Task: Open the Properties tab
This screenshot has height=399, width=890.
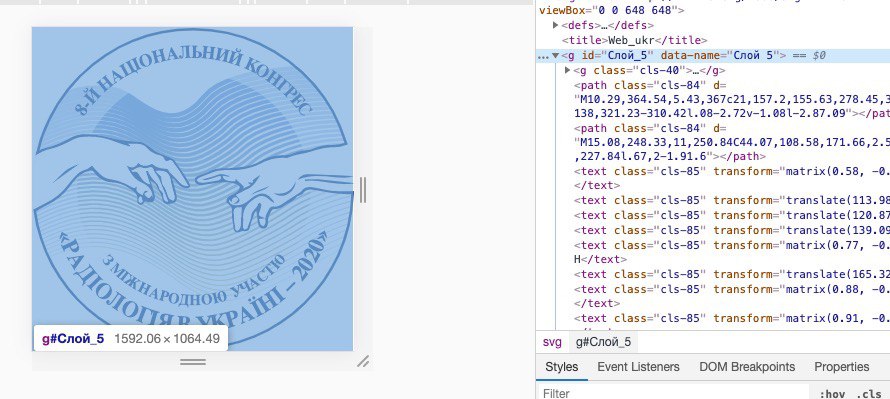Action: (x=842, y=367)
